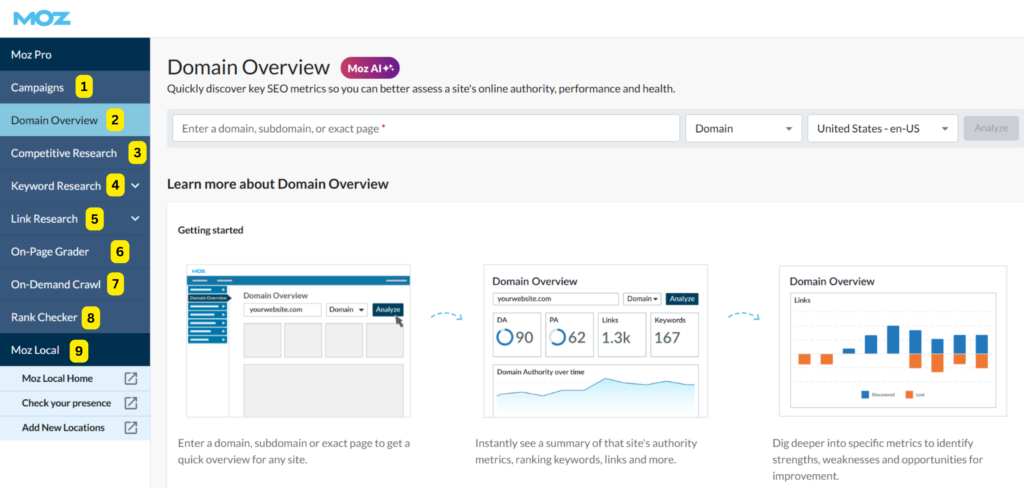Screen dimensions: 1024x488
Task: Click the first getting-started illustration with sidebar mockup
Action: 298,341
